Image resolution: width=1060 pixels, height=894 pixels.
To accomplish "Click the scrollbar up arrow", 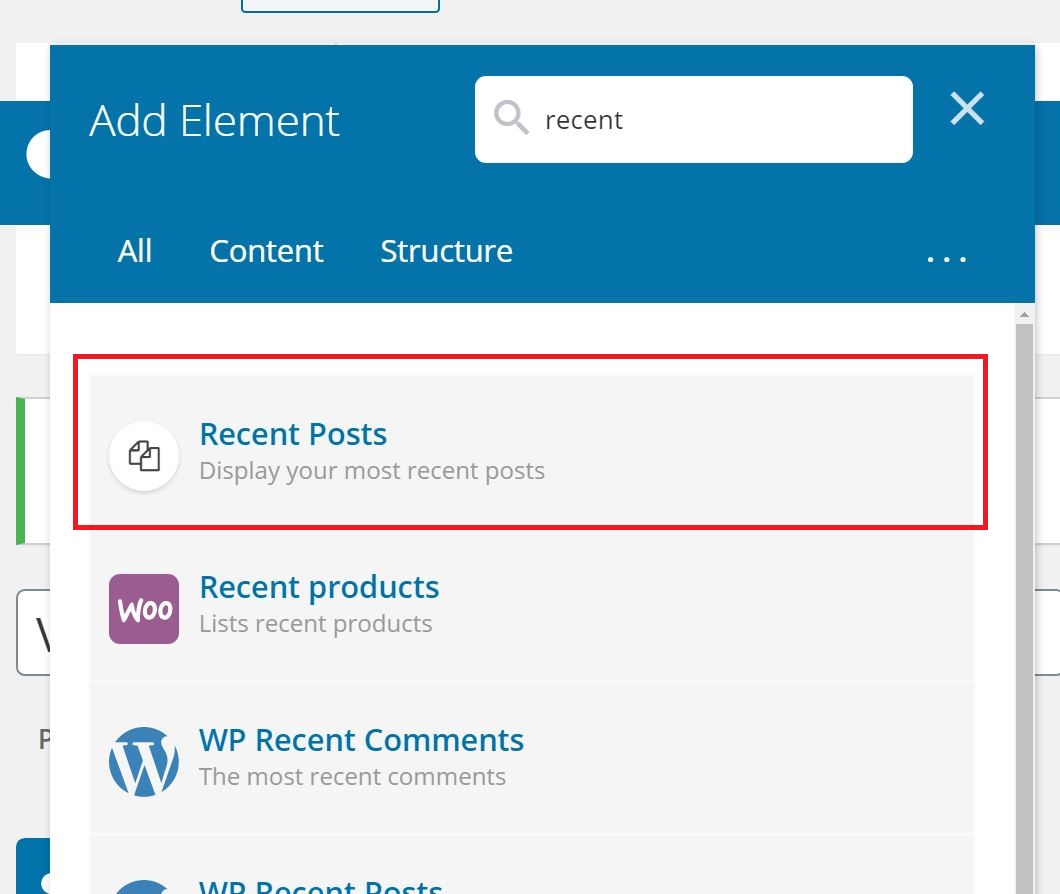I will [x=1024, y=314].
